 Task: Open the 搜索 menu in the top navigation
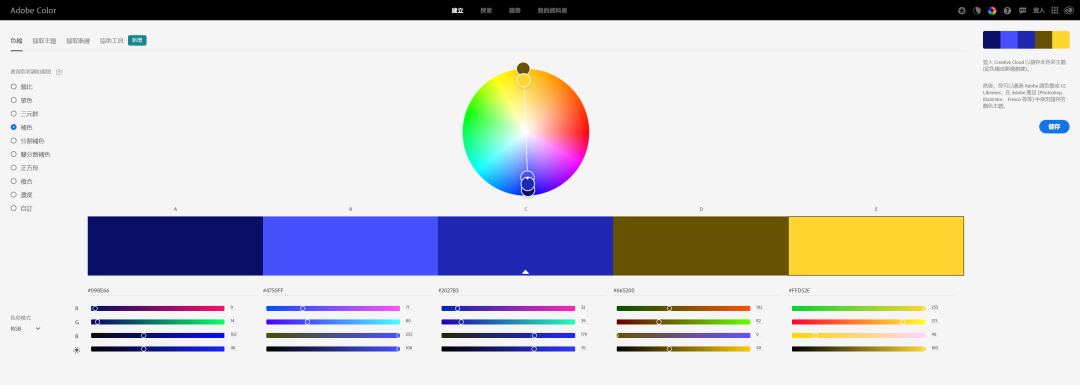(486, 10)
